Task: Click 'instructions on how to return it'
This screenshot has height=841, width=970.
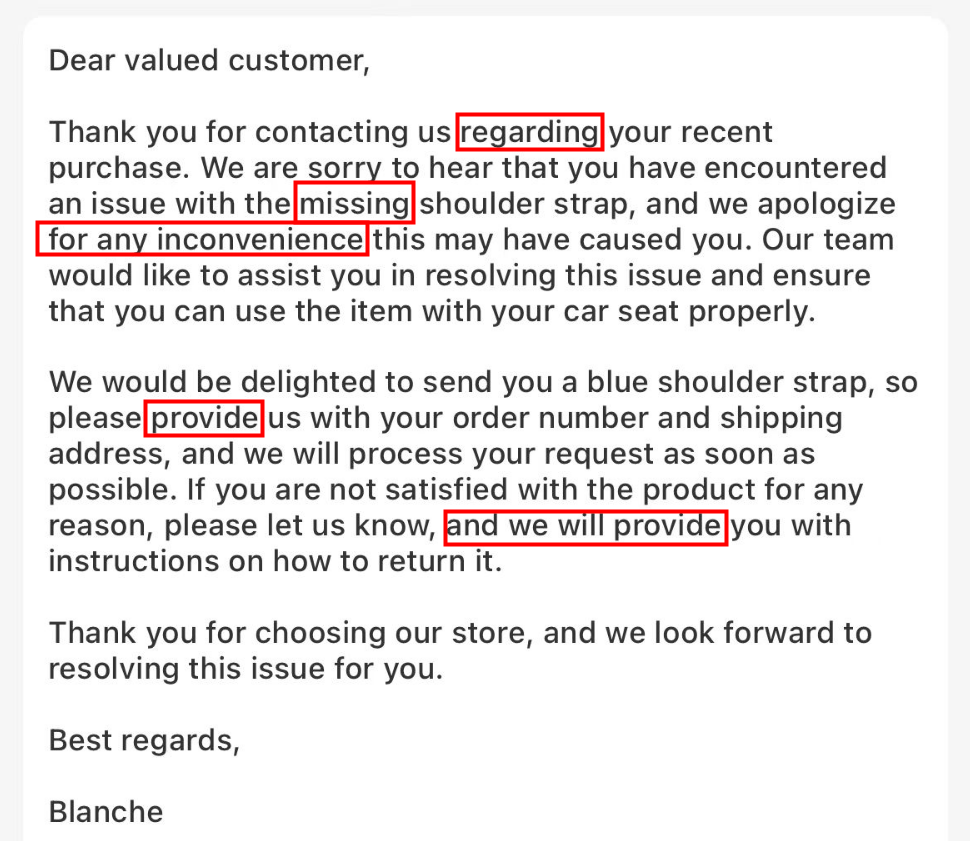Action: pos(275,561)
